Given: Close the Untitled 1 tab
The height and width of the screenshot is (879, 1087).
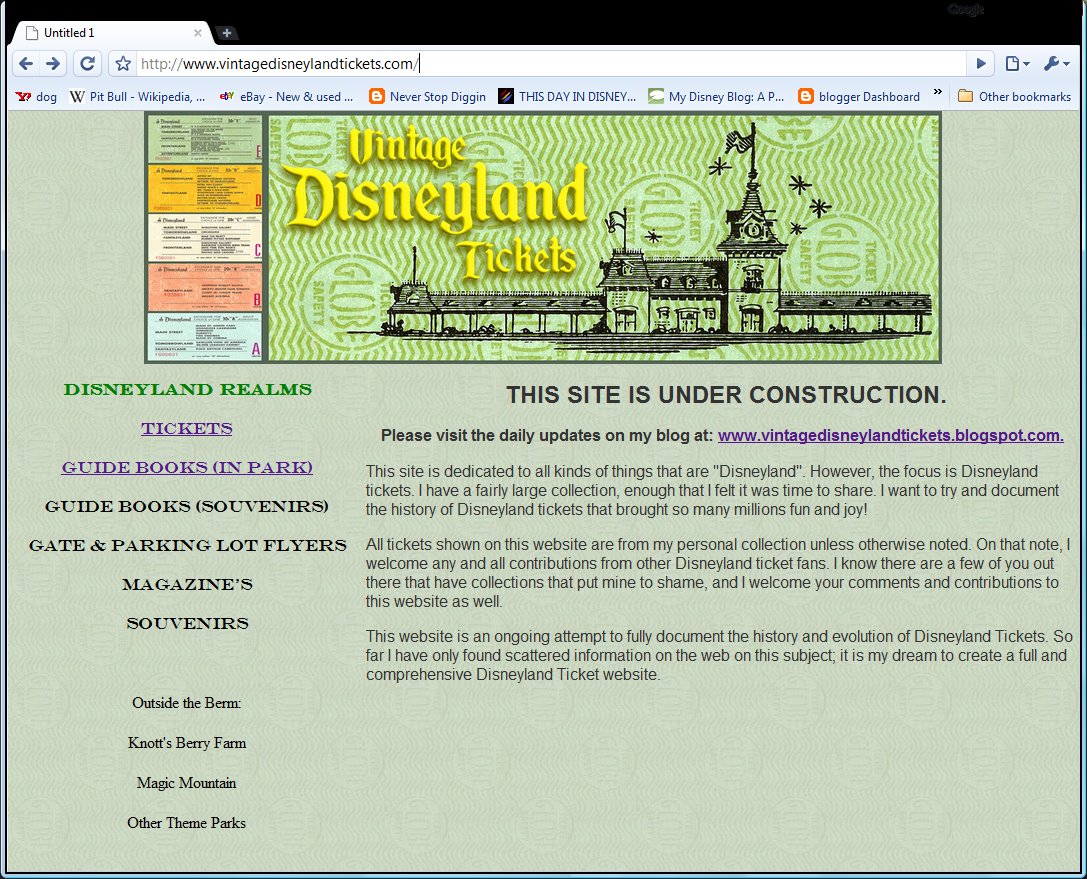Looking at the screenshot, I should (x=198, y=33).
